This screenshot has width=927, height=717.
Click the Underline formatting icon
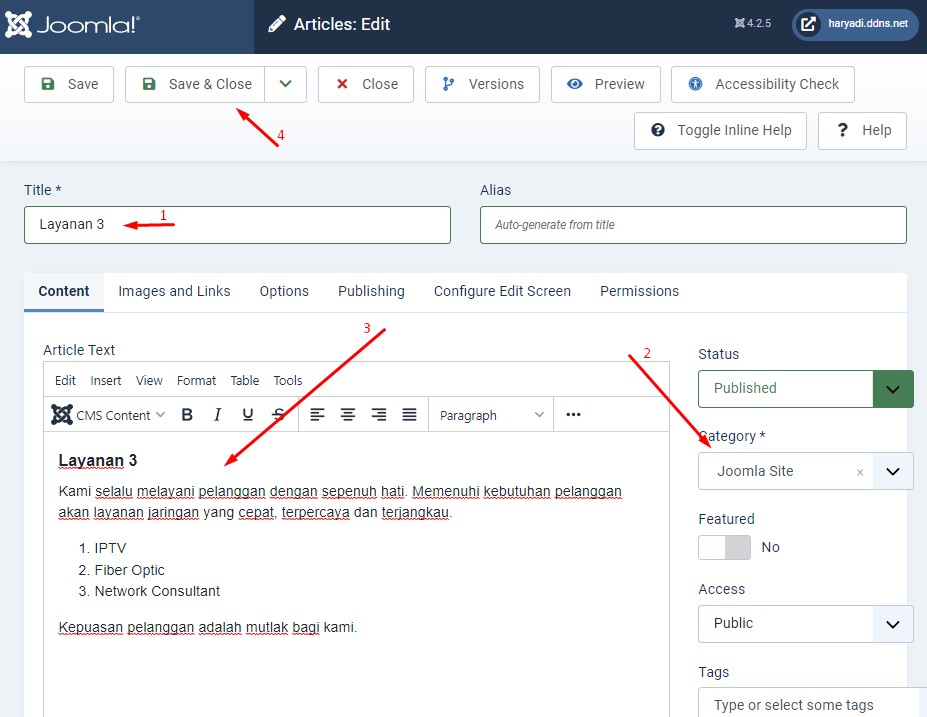248,415
